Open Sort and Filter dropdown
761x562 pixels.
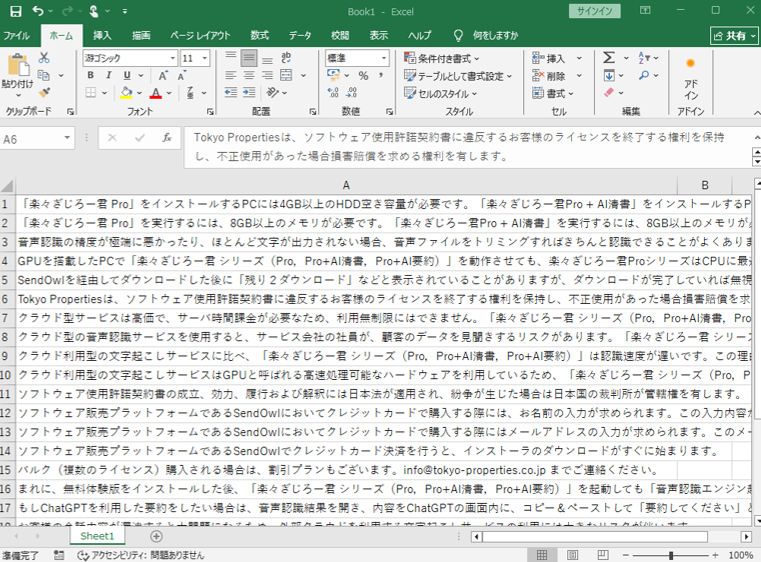point(648,58)
